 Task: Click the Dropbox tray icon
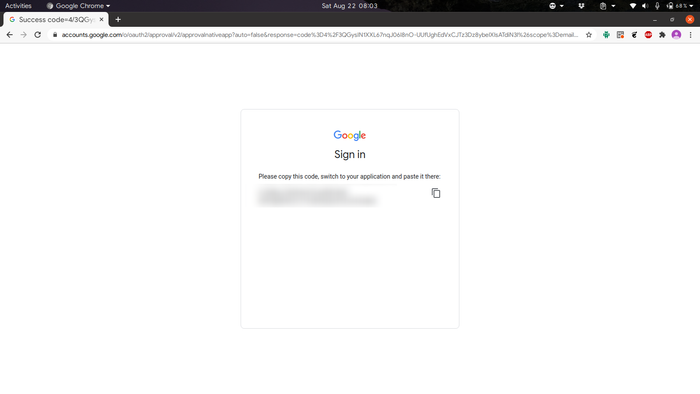tap(581, 6)
